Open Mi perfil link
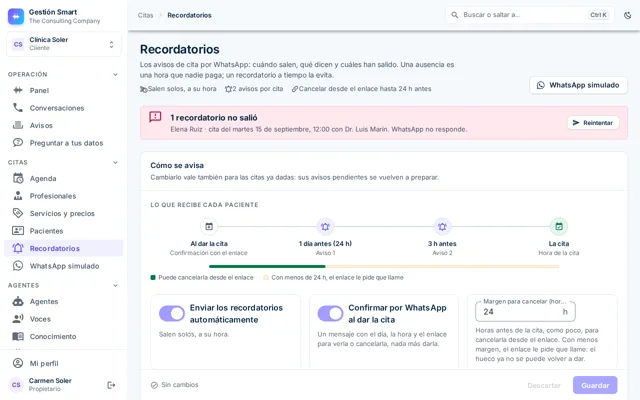The height and width of the screenshot is (400, 640). pos(63,363)
